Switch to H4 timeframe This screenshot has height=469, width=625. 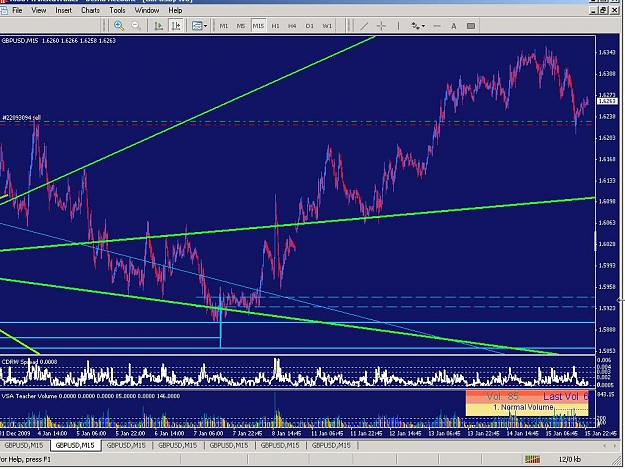tap(292, 26)
